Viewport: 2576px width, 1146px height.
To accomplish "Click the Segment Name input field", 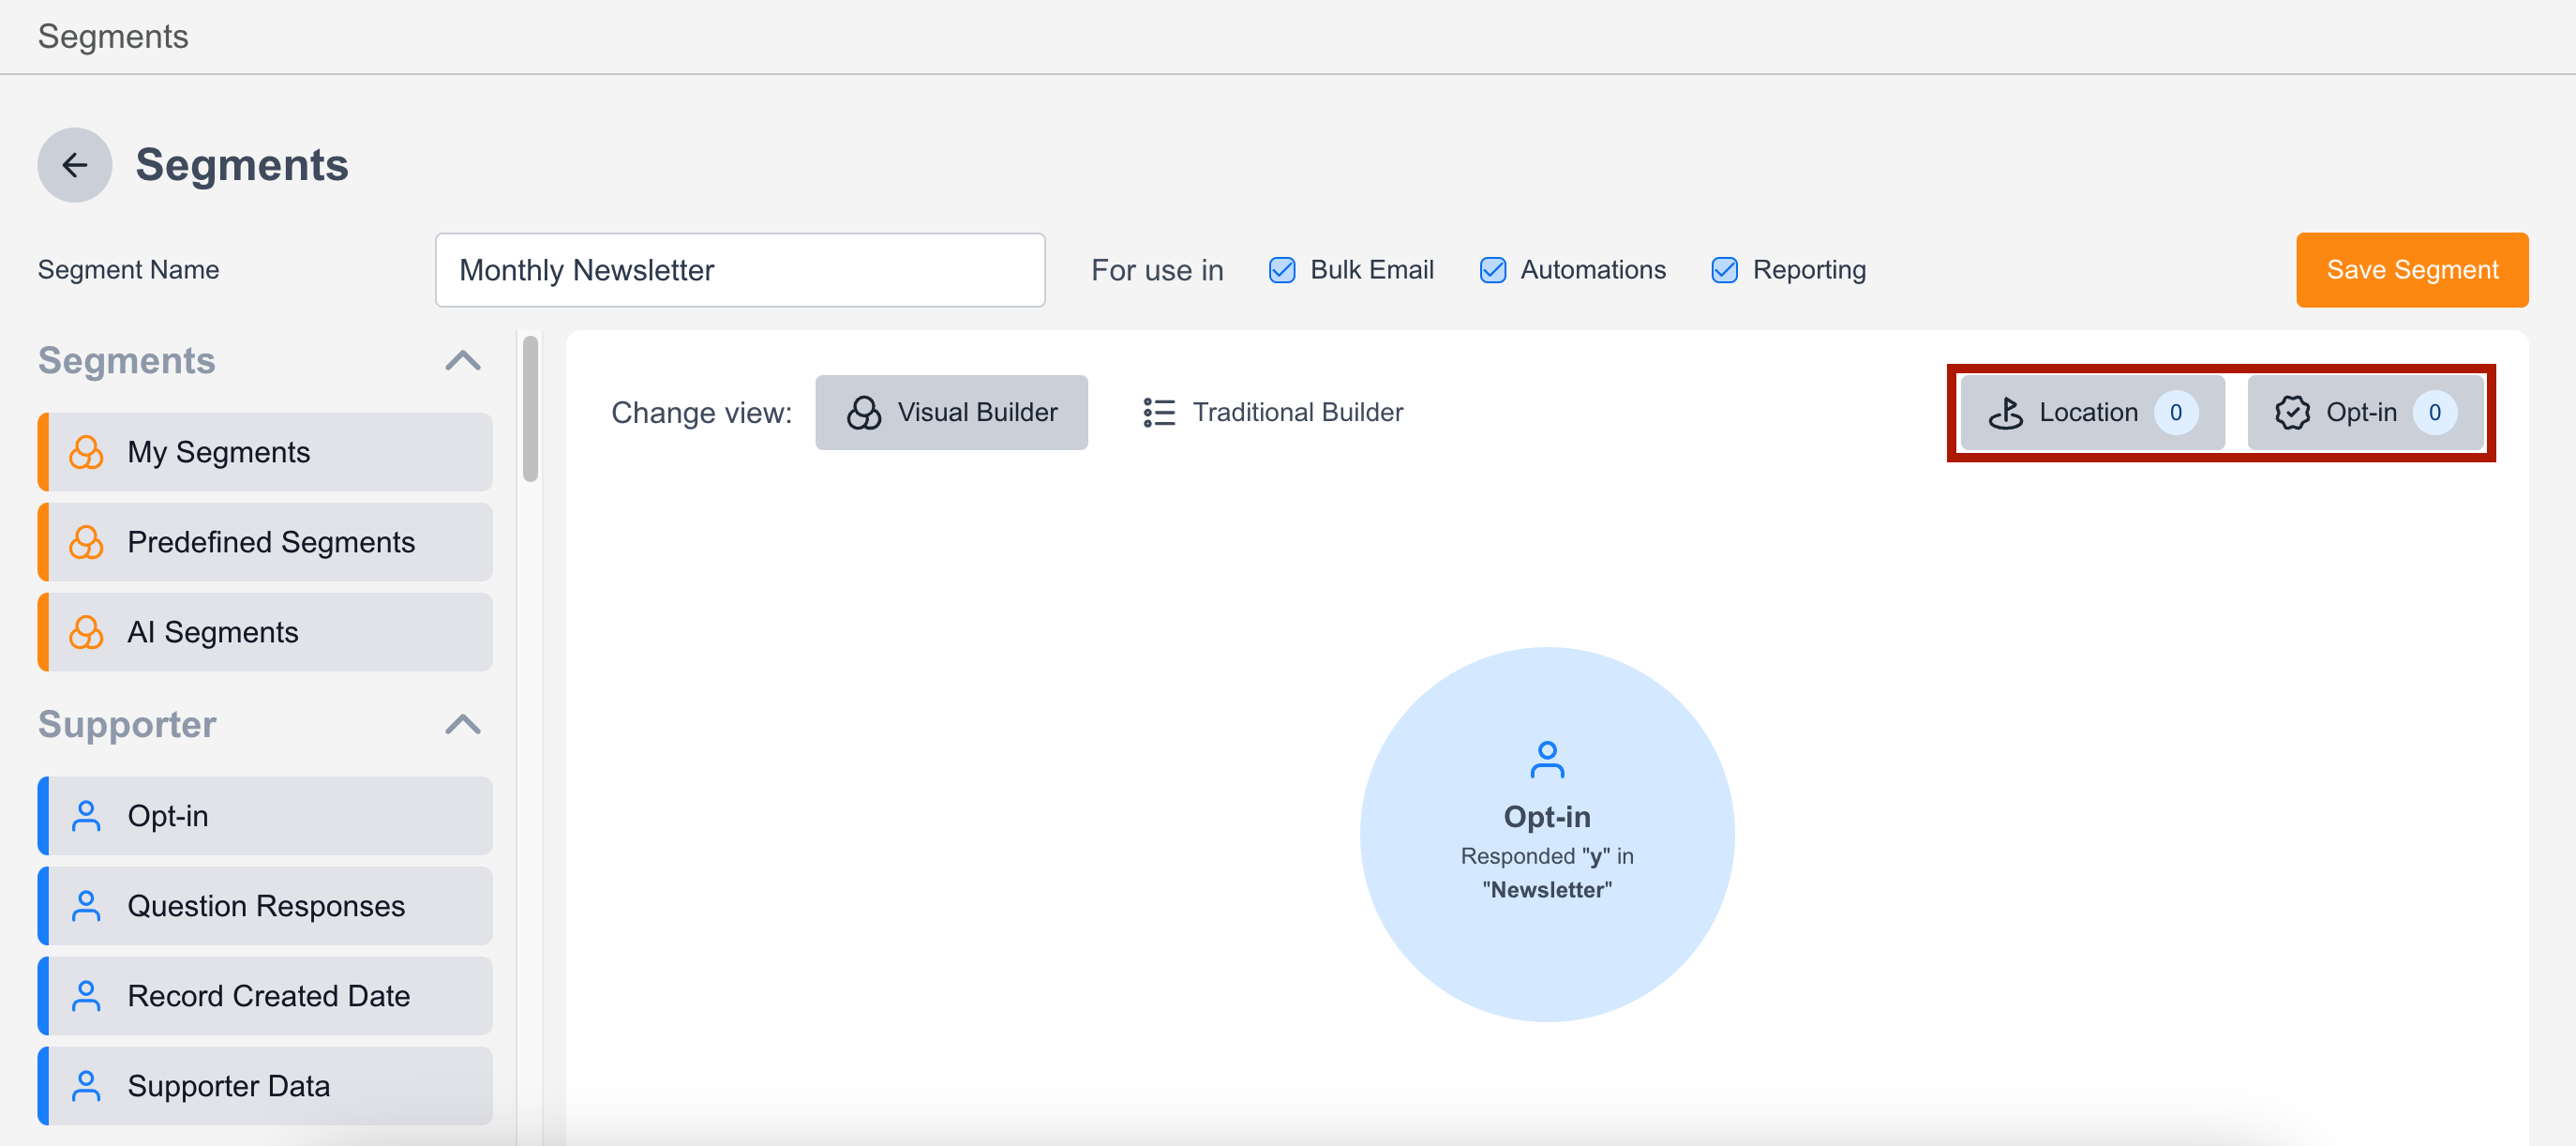I will pyautogui.click(x=741, y=270).
